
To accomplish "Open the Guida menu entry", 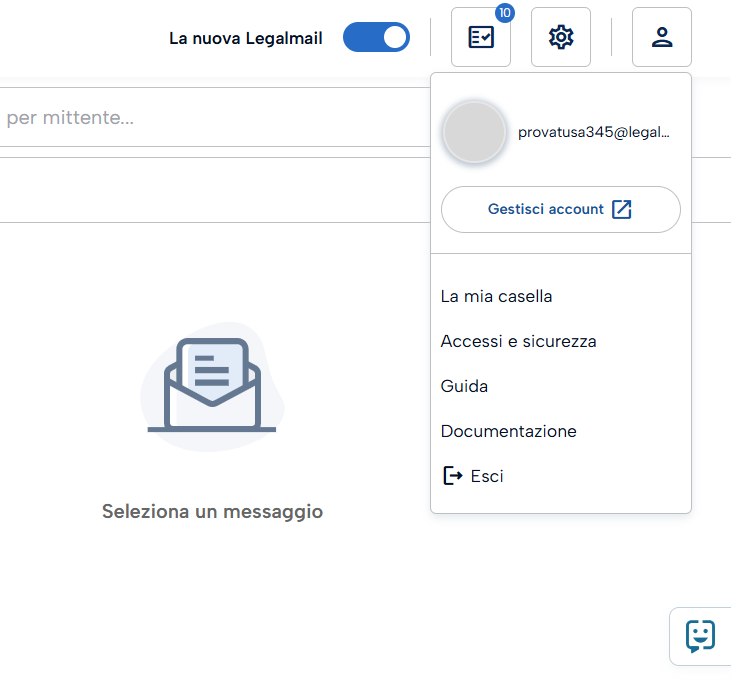I will (464, 386).
